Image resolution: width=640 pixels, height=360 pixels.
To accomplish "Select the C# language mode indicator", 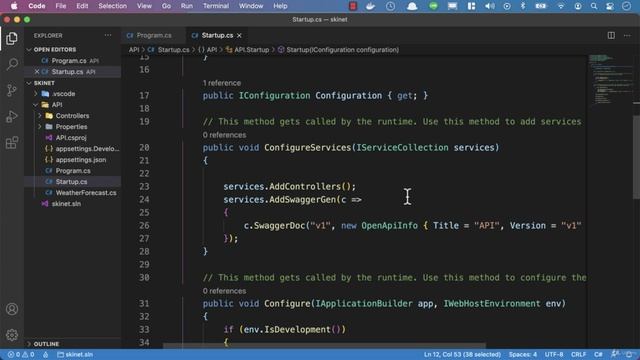I will point(598,355).
